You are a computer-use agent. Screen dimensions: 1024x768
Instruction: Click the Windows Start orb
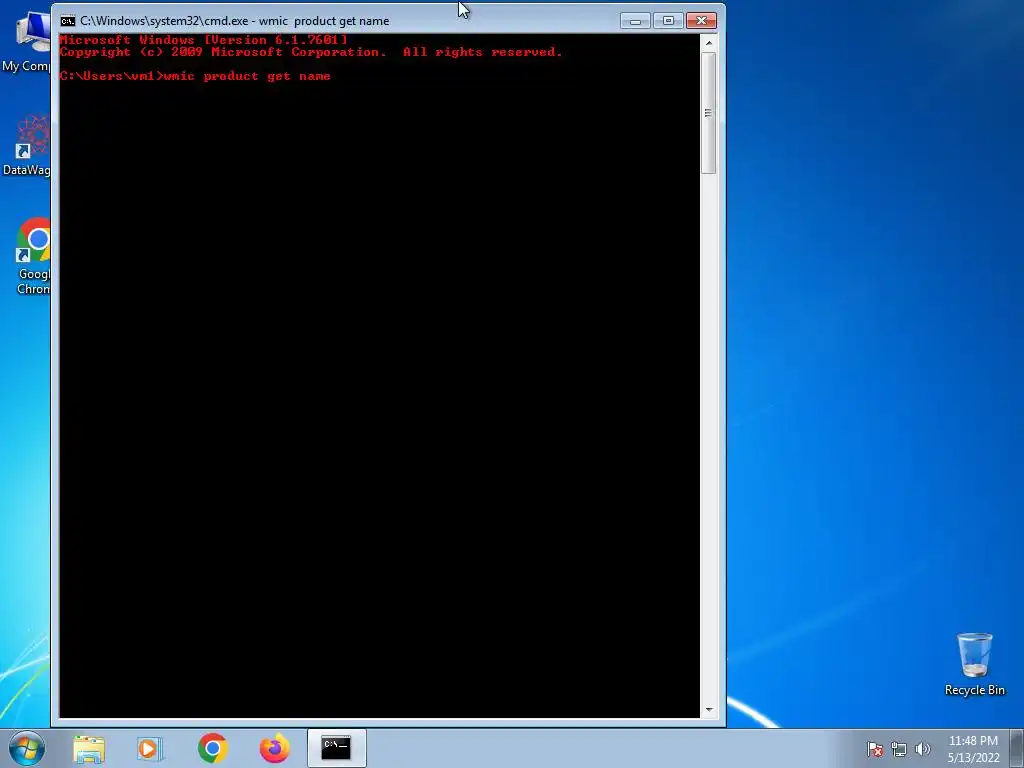pos(27,748)
